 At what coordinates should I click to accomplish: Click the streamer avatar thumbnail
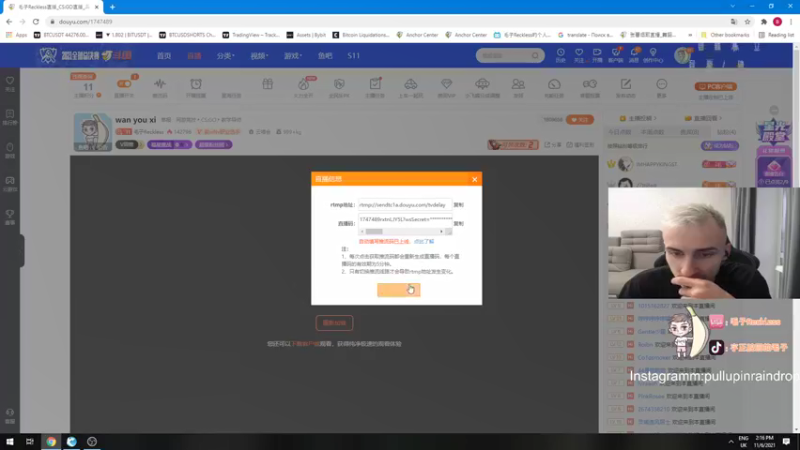[92, 132]
